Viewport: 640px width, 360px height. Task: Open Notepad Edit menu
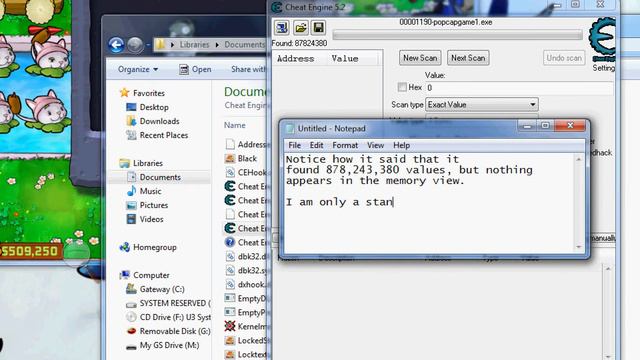click(316, 145)
